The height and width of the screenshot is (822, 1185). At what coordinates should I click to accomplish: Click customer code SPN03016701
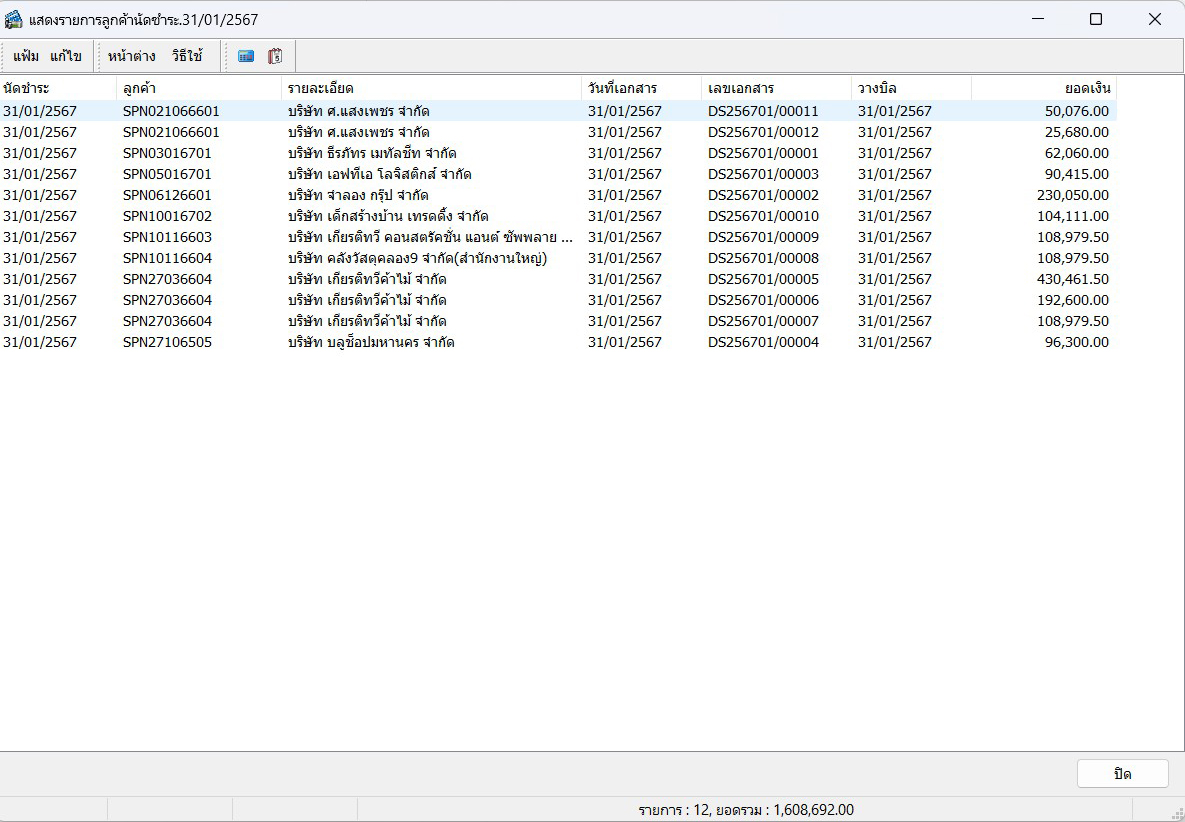pyautogui.click(x=167, y=153)
